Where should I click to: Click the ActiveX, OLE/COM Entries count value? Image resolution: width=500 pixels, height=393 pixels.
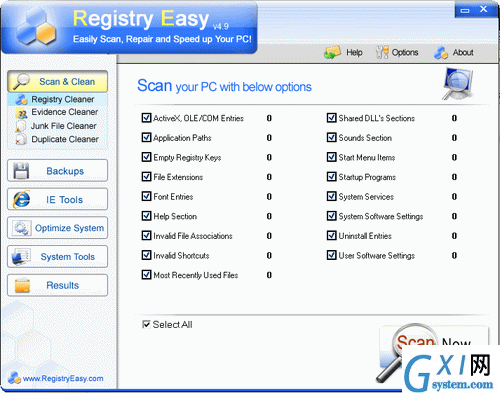(x=269, y=118)
